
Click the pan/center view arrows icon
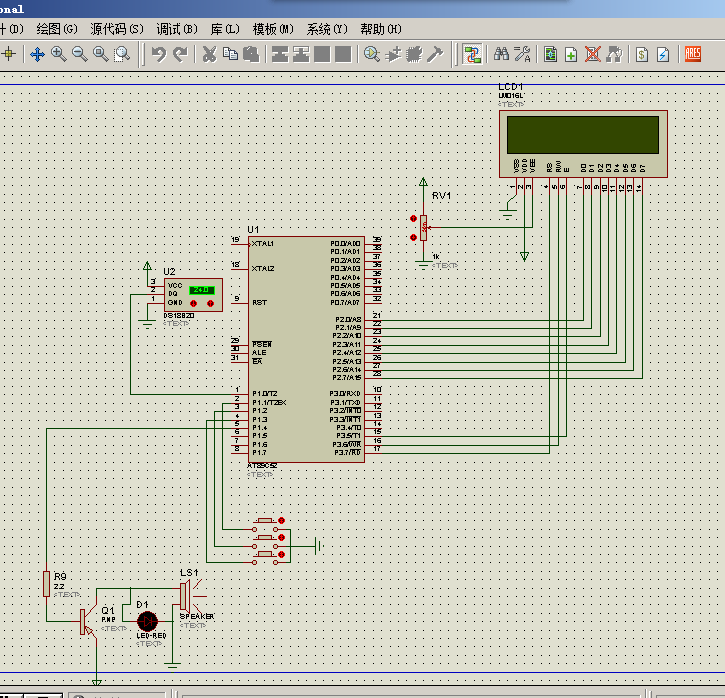[x=37, y=55]
